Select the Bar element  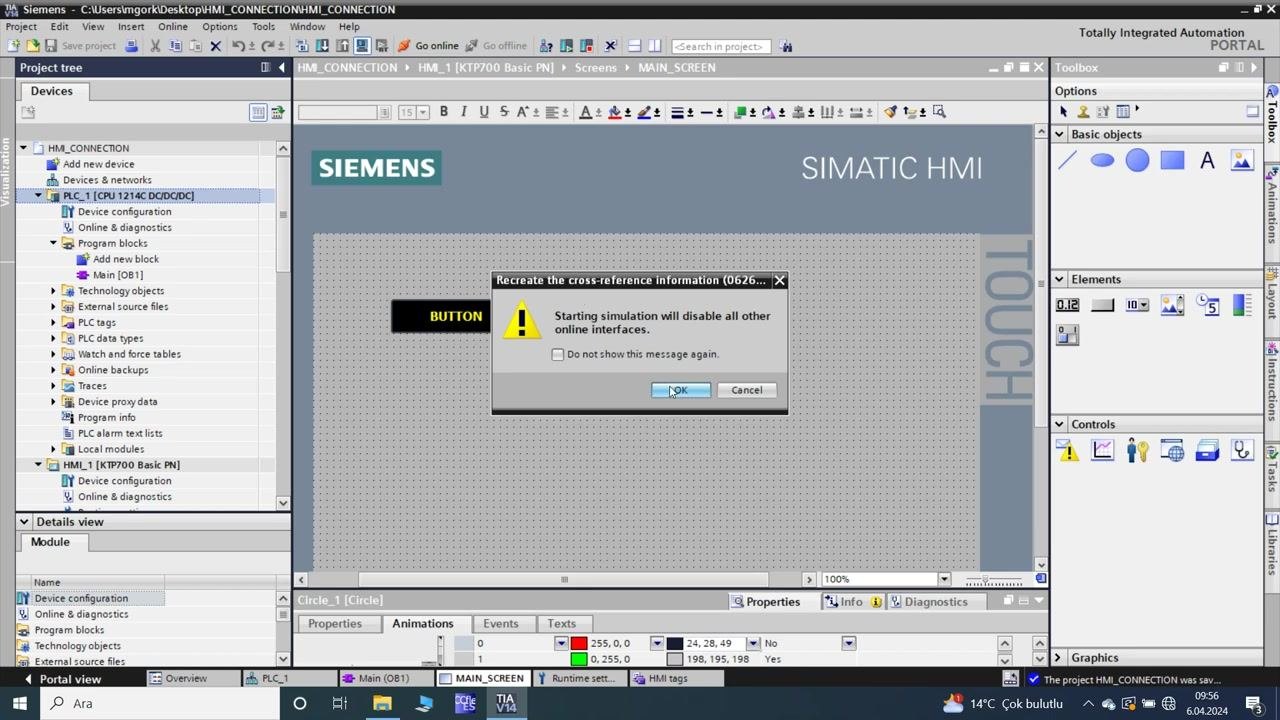point(1241,305)
